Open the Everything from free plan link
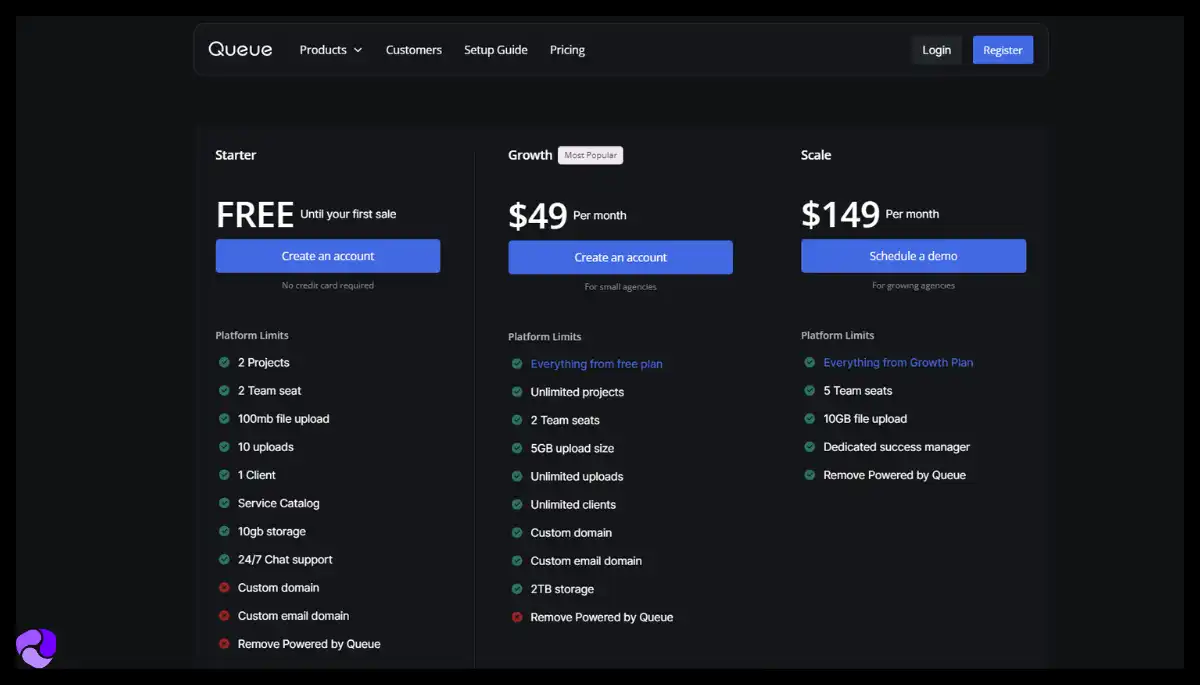Viewport: 1200px width, 685px height. 596,364
